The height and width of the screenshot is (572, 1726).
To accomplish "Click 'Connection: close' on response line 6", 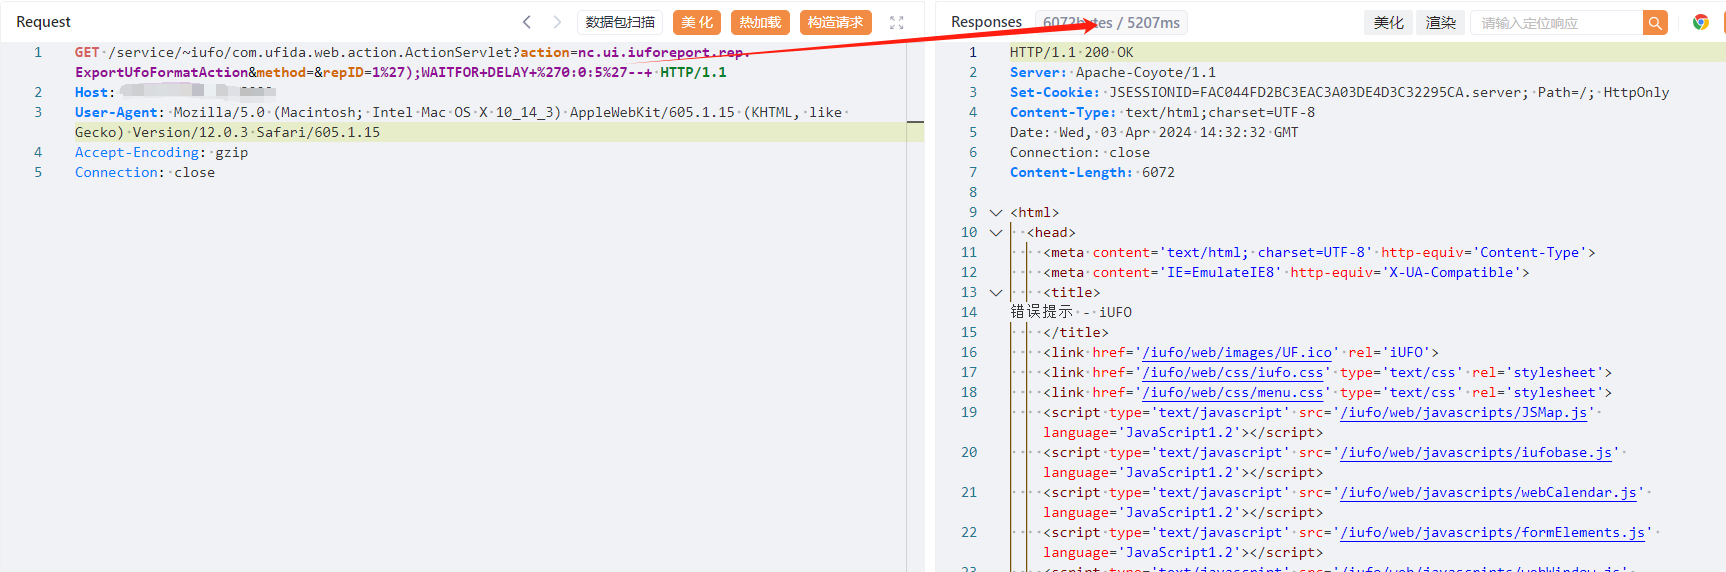I will coord(1079,152).
